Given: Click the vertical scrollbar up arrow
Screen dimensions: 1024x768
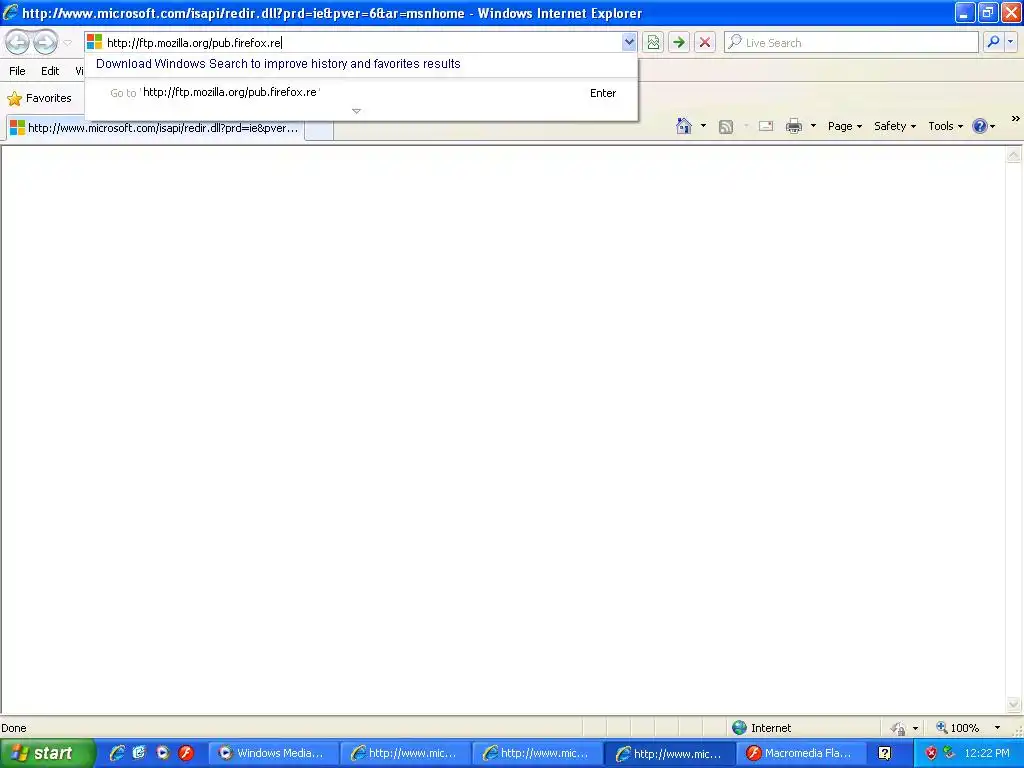Looking at the screenshot, I should (1014, 155).
